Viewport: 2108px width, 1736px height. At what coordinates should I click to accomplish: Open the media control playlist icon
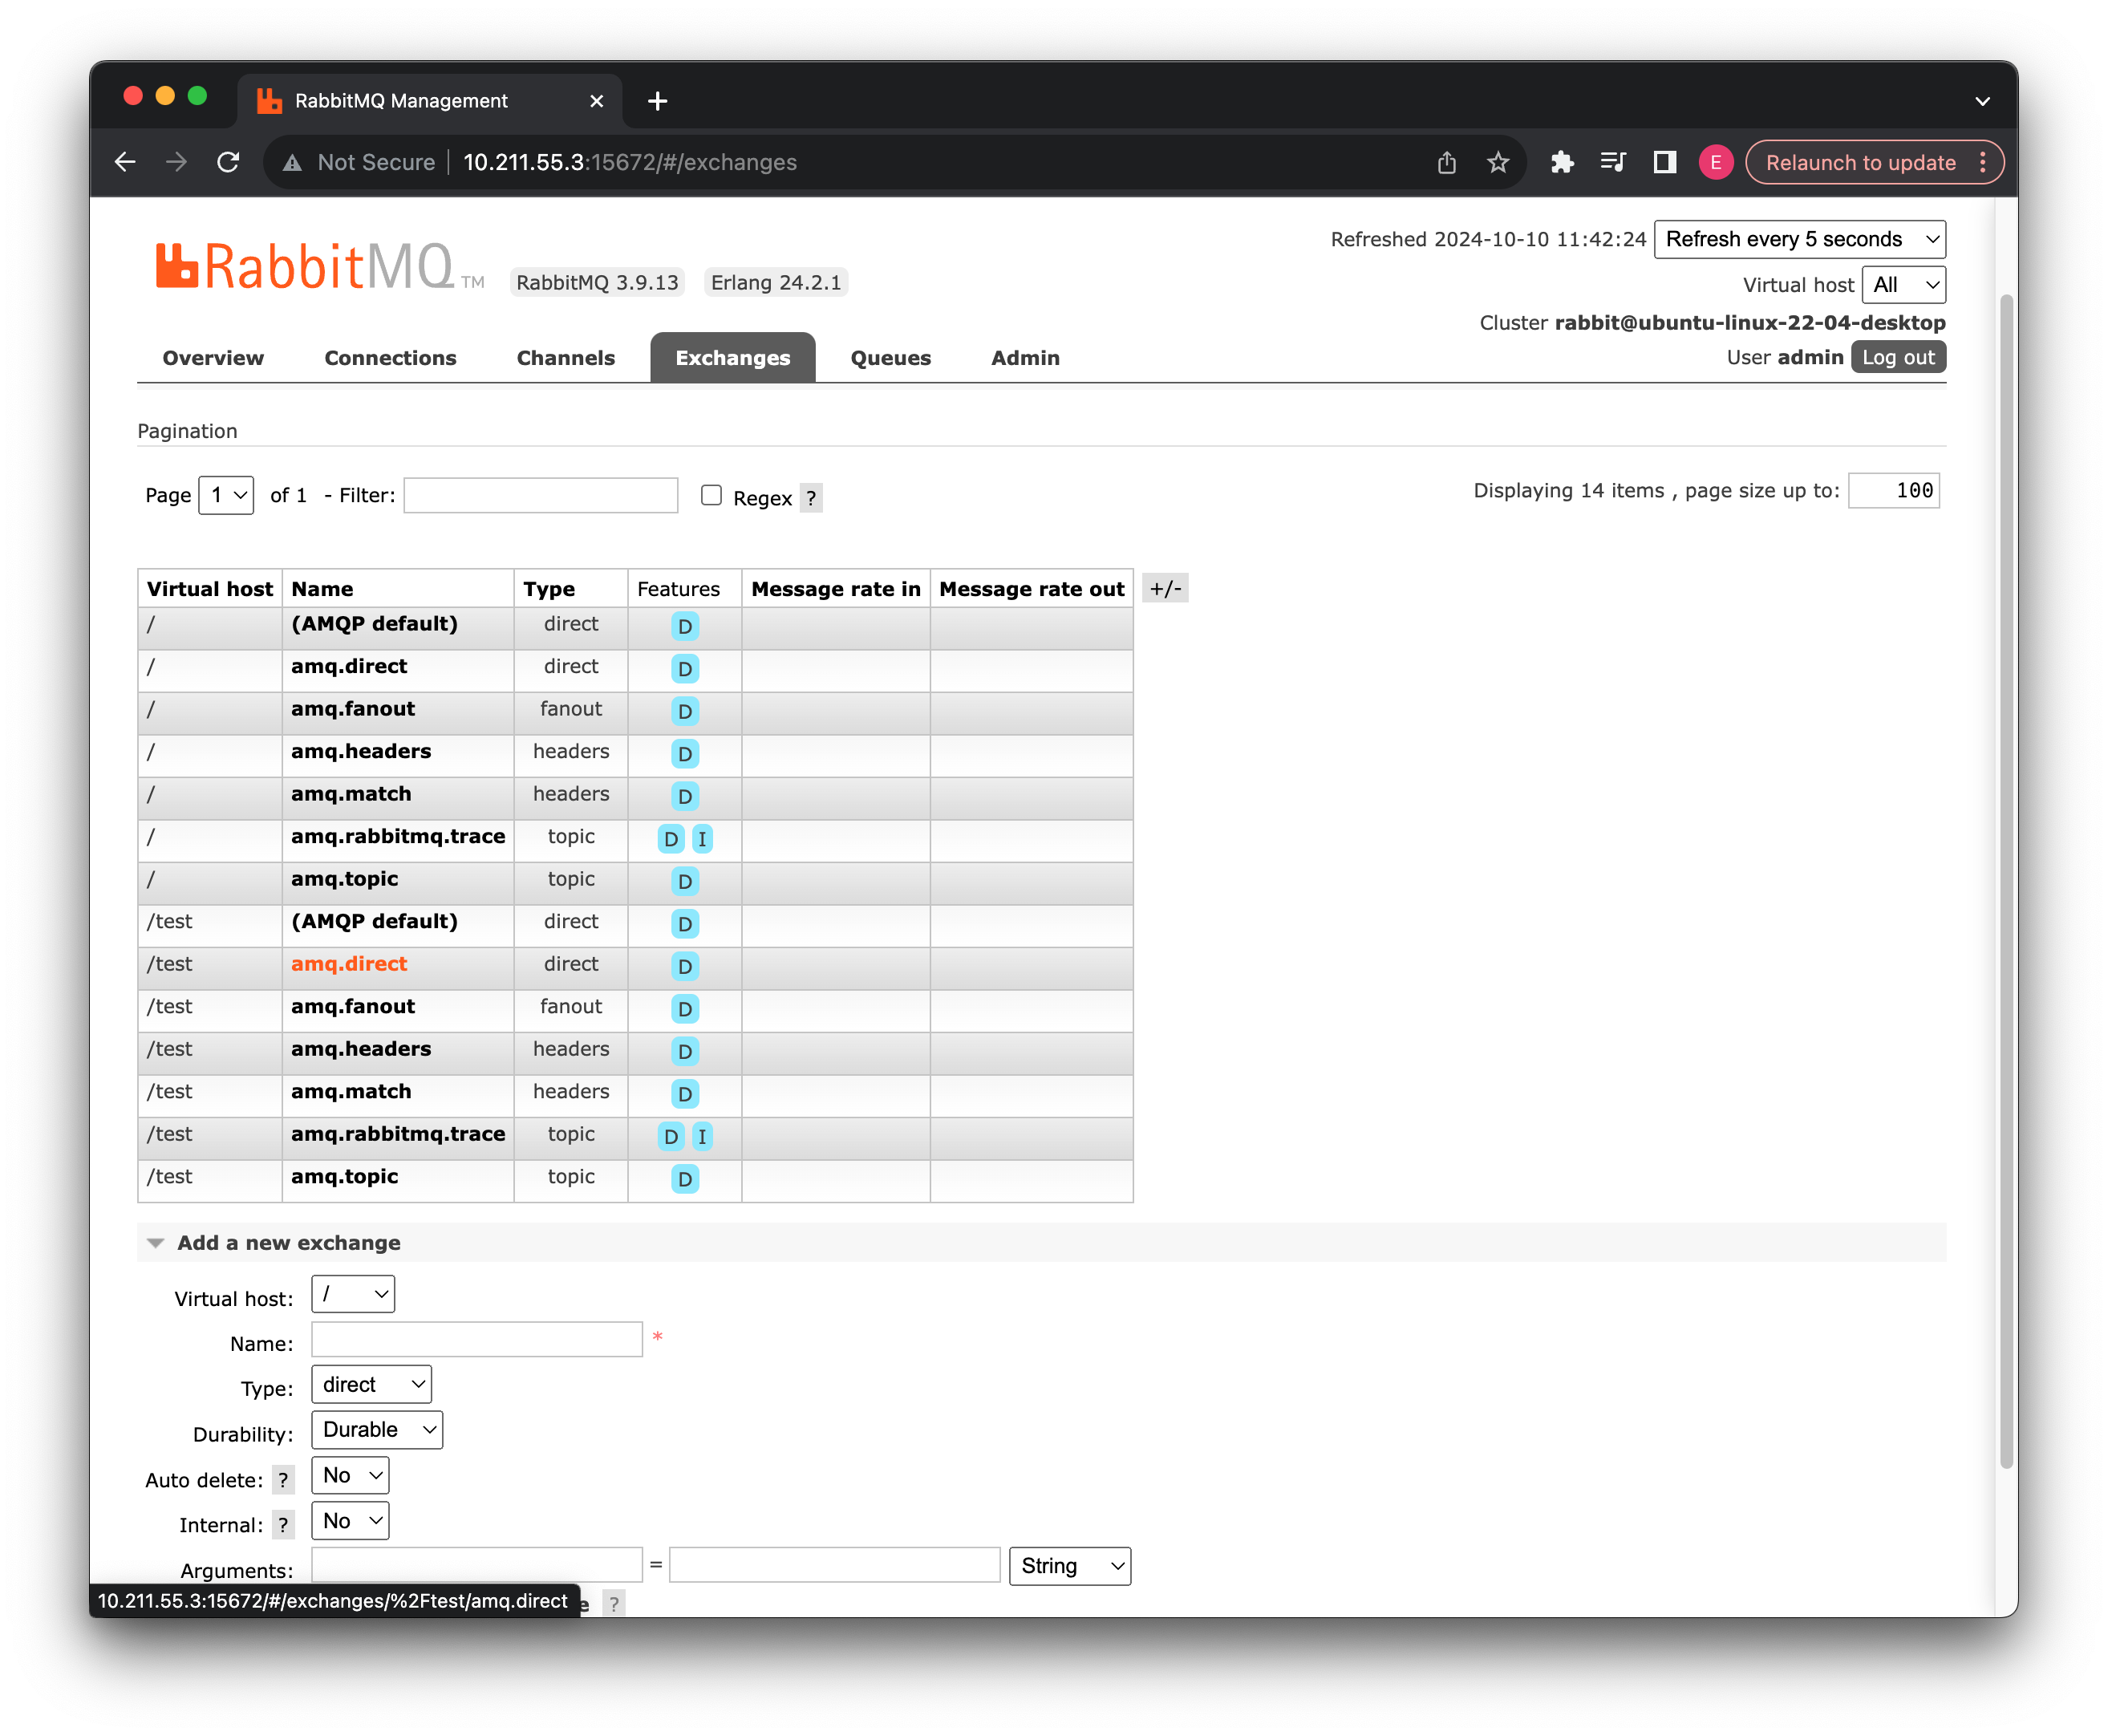(1613, 162)
